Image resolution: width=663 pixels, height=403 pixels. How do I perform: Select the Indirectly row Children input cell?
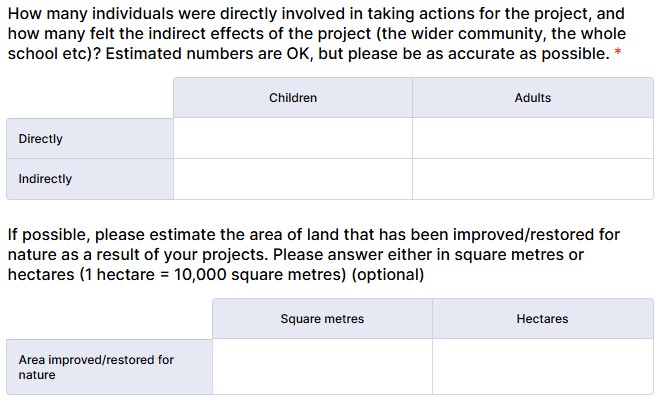point(293,179)
